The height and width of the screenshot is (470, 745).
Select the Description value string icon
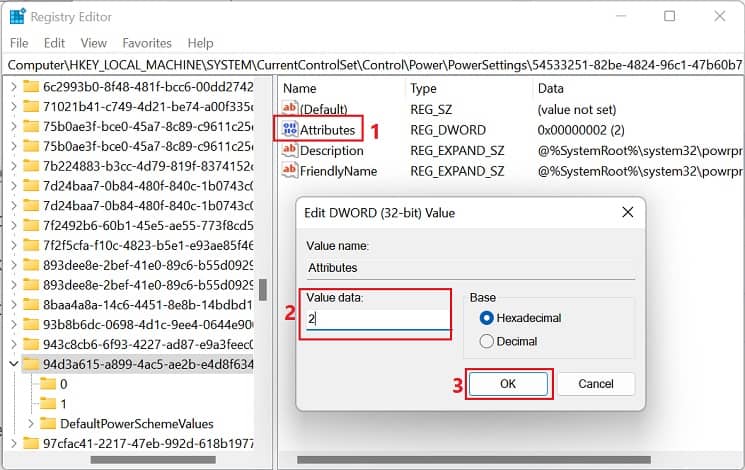click(289, 150)
